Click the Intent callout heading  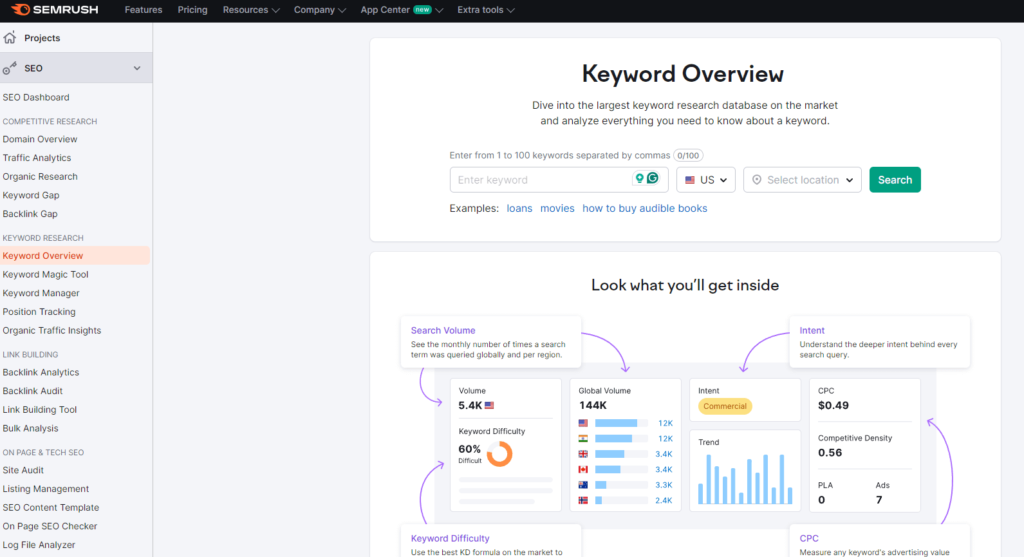(x=812, y=330)
